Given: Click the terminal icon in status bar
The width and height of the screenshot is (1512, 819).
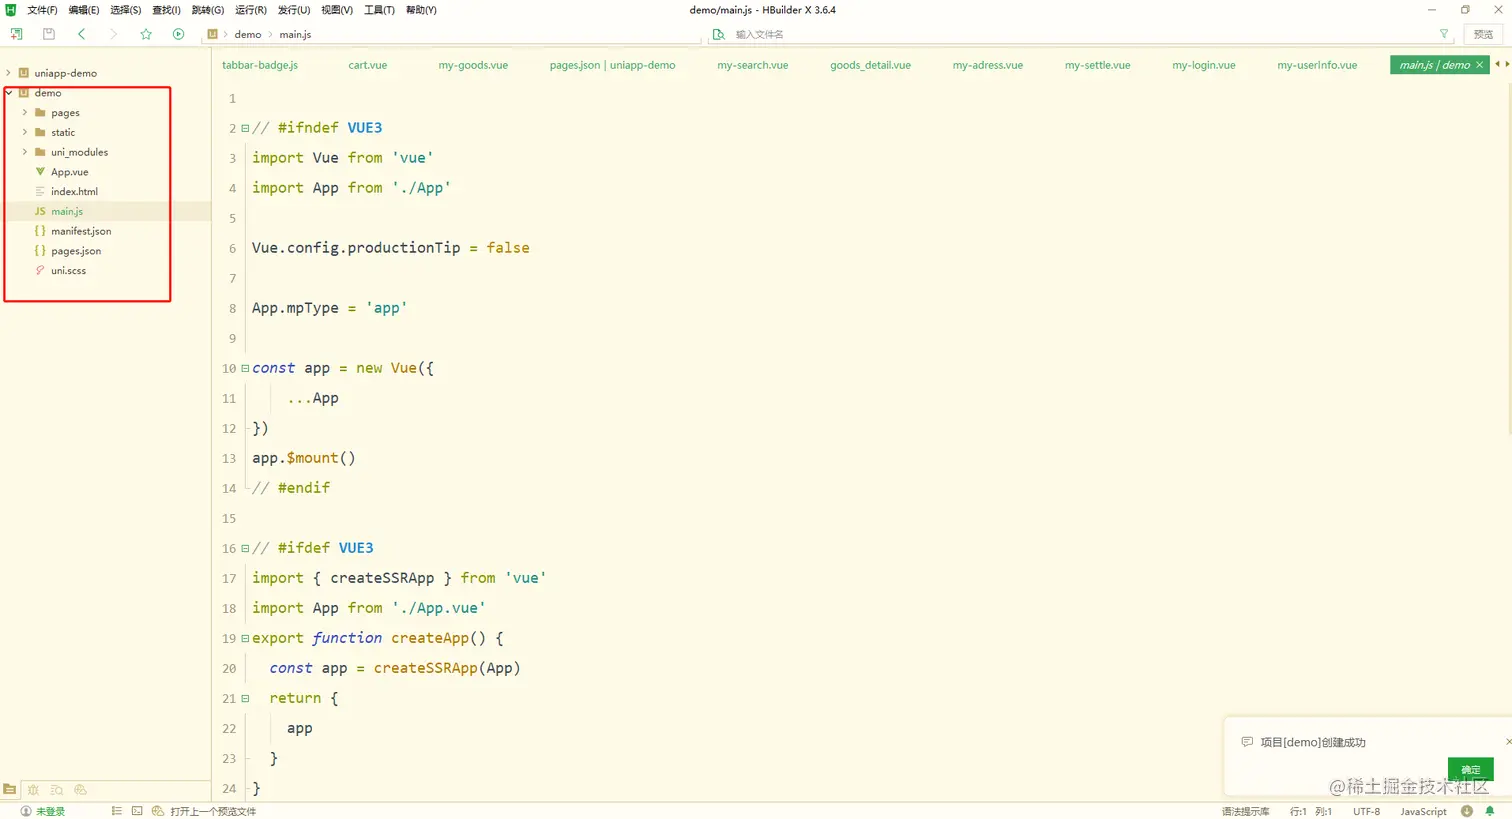Looking at the screenshot, I should [x=137, y=811].
